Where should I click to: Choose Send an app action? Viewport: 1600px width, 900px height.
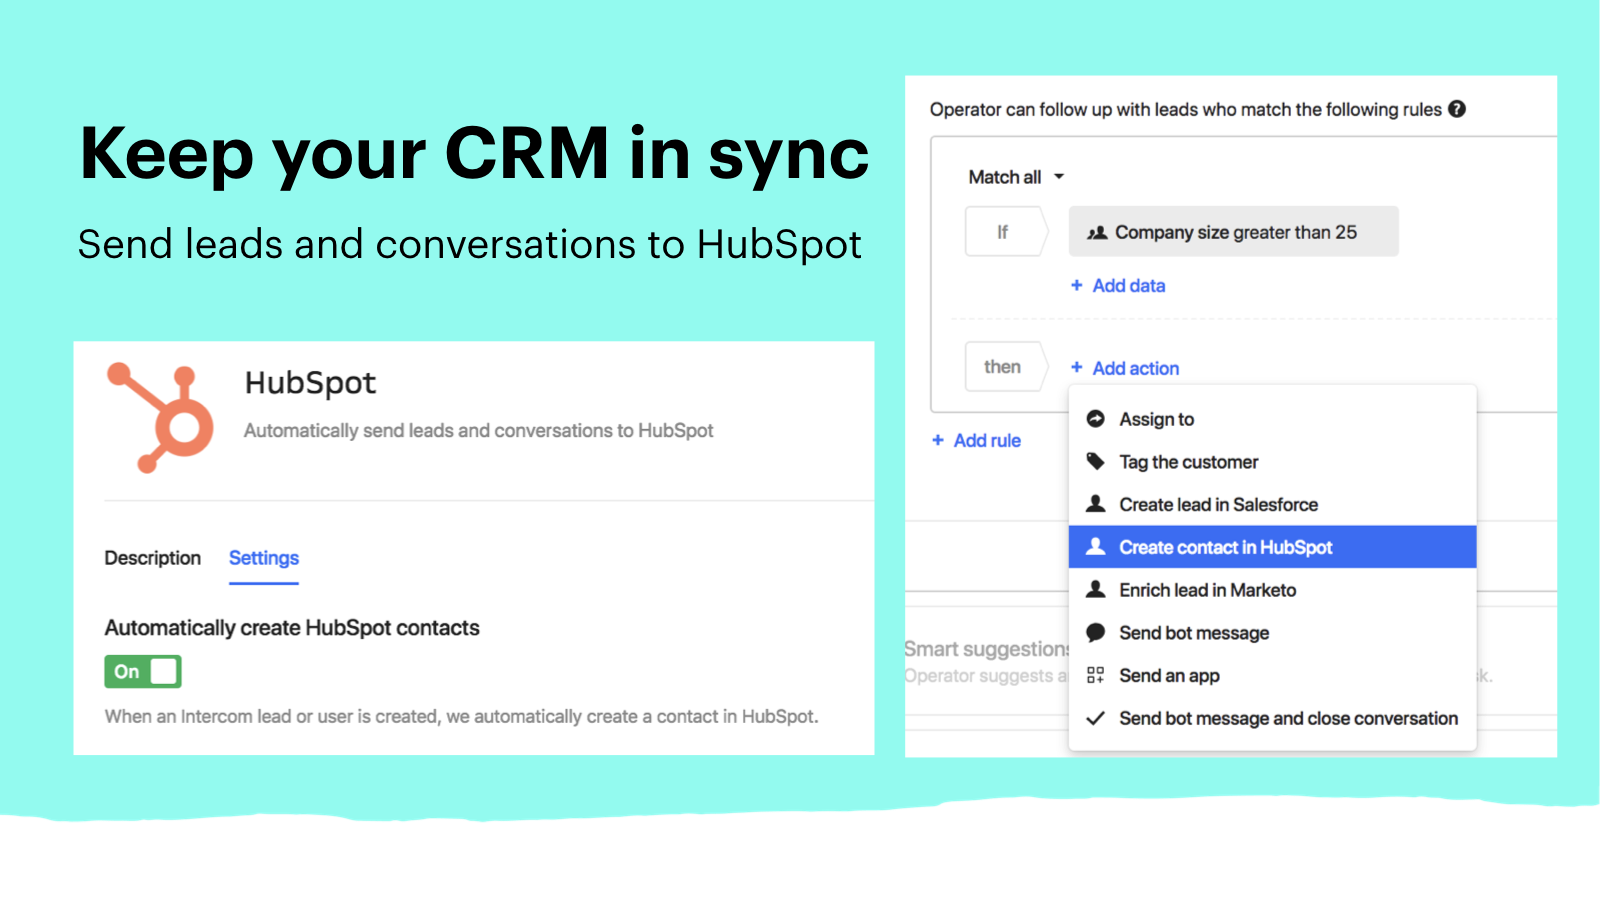1273,676
